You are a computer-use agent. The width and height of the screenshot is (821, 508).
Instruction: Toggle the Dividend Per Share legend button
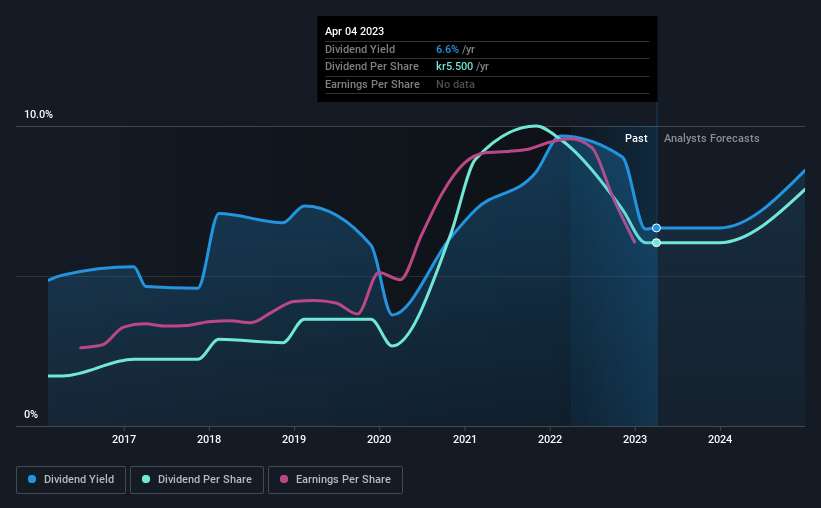pos(197,480)
